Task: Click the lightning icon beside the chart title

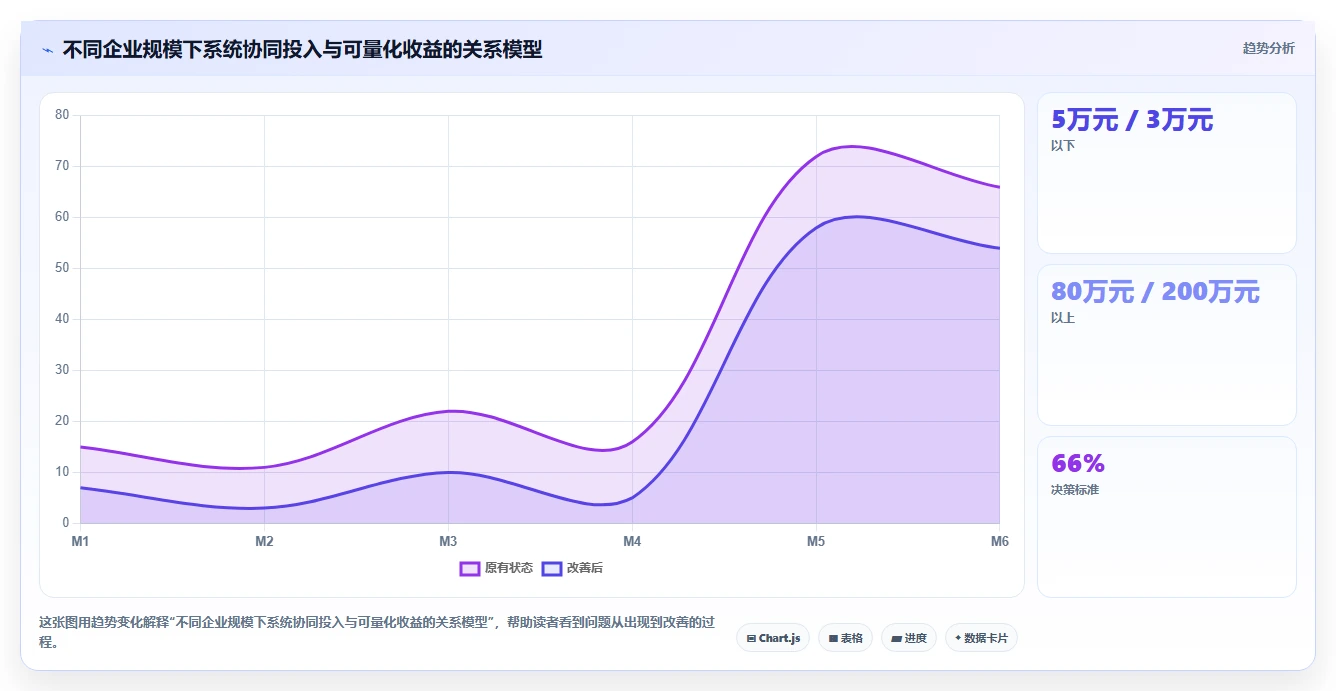Action: pyautogui.click(x=47, y=50)
